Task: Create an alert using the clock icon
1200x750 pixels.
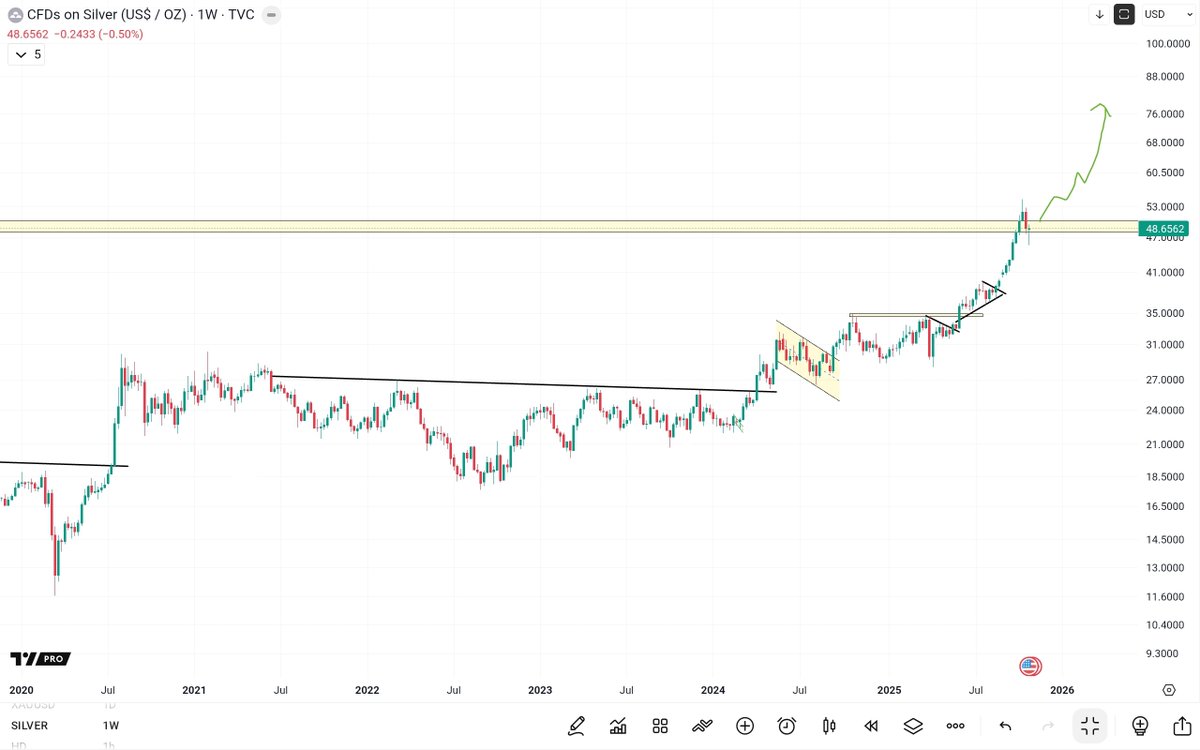Action: [787, 726]
